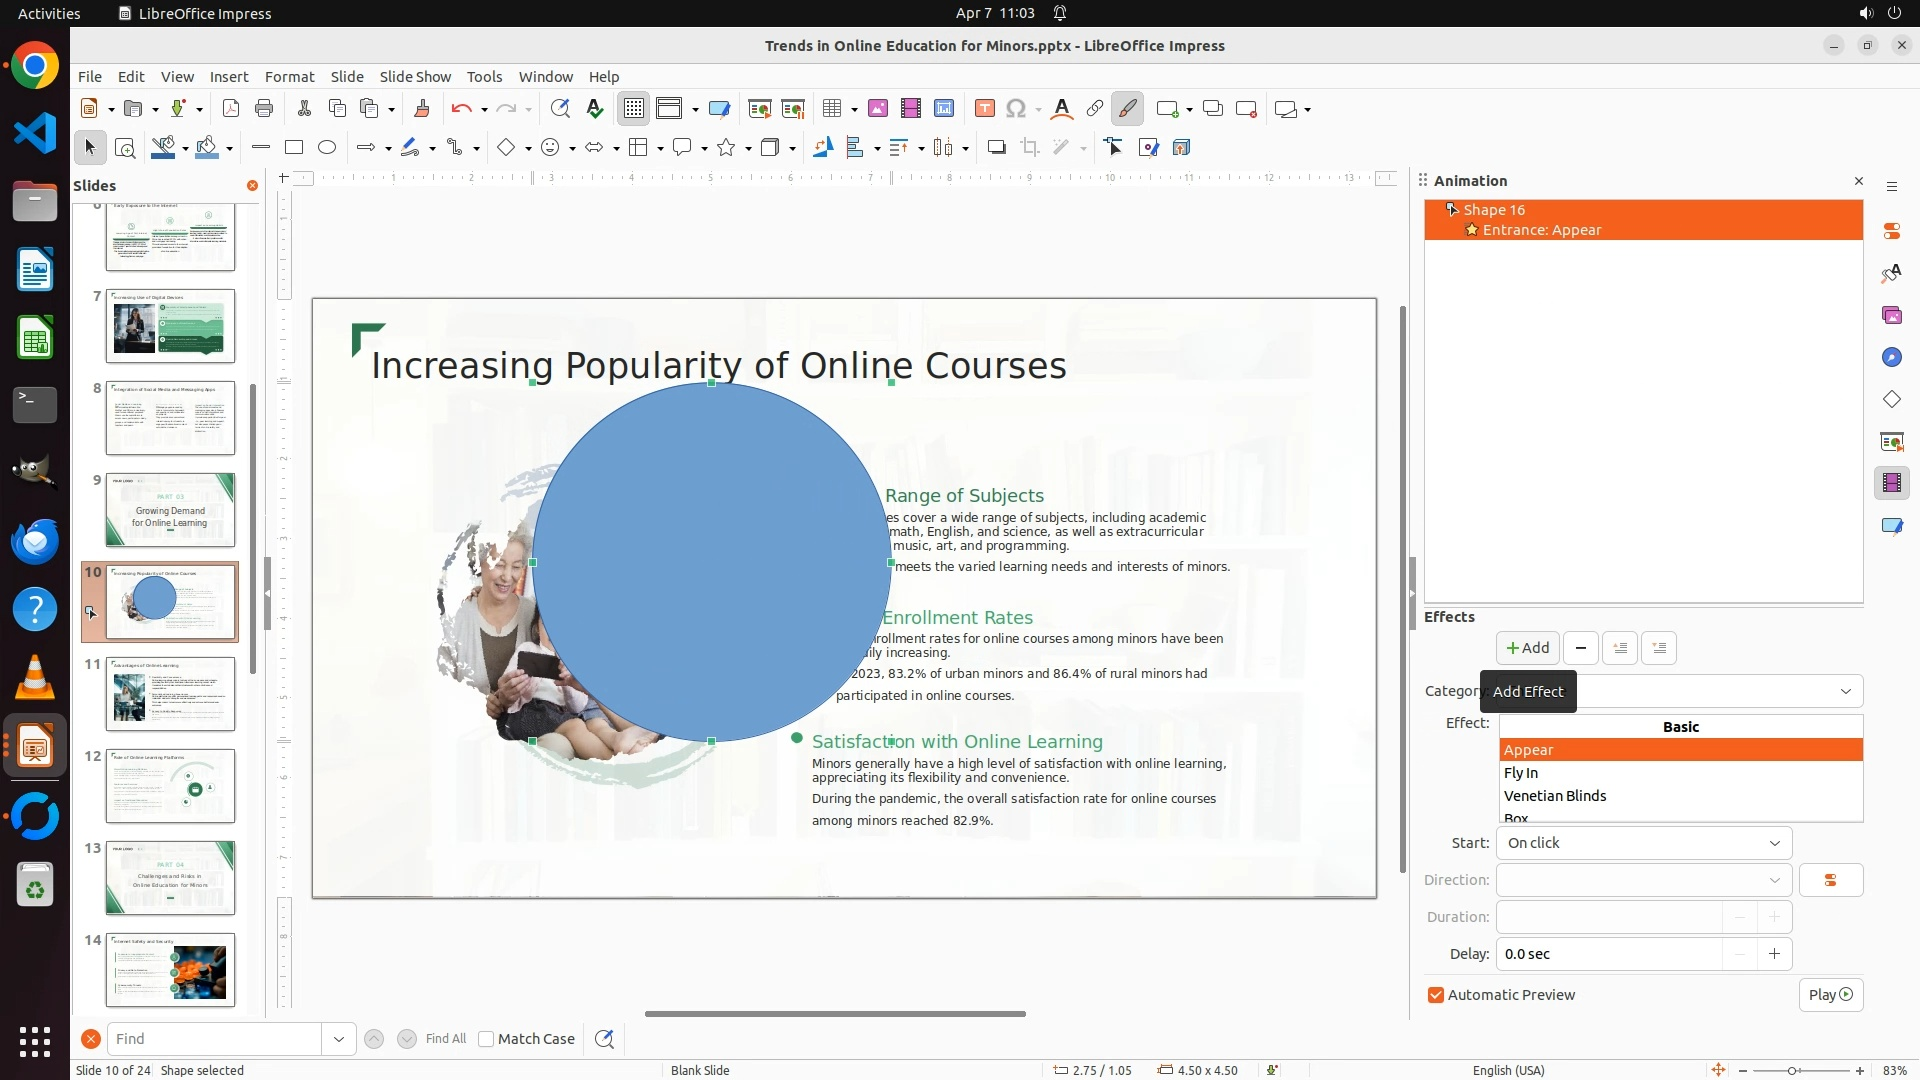Open the animation Category dropdown
Viewport: 1920px width, 1080px height.
pos(1845,691)
